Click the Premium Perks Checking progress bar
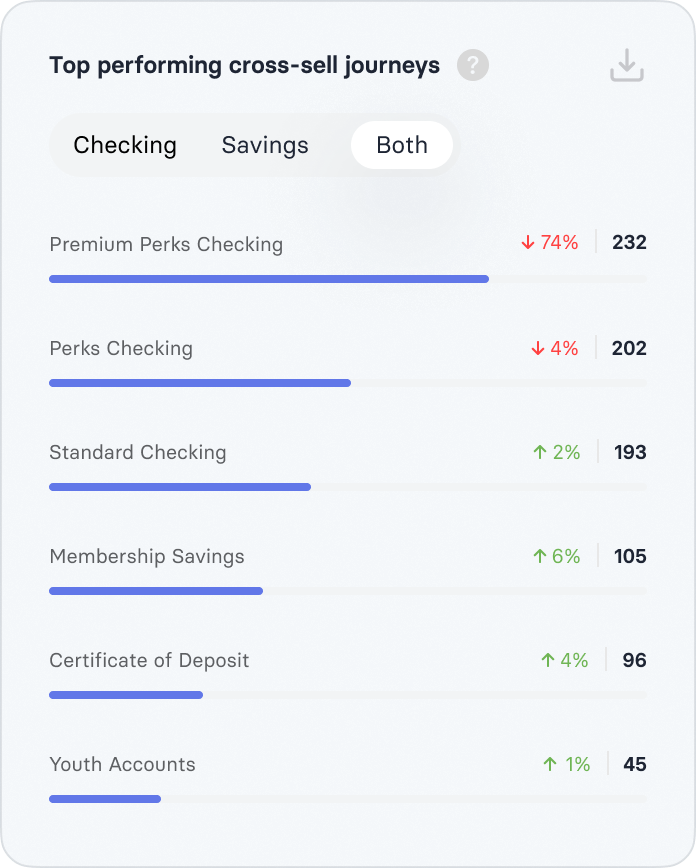The width and height of the screenshot is (696, 868). pyautogui.click(x=268, y=279)
